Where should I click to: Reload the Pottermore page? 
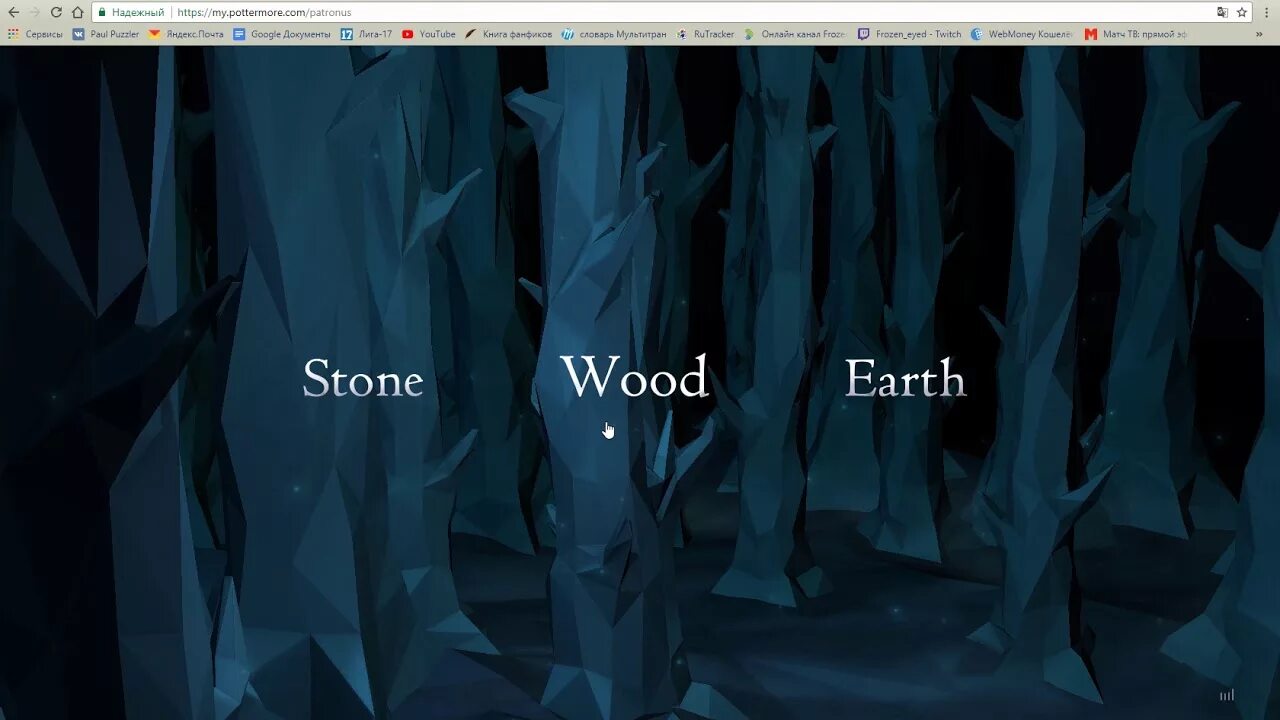56,12
